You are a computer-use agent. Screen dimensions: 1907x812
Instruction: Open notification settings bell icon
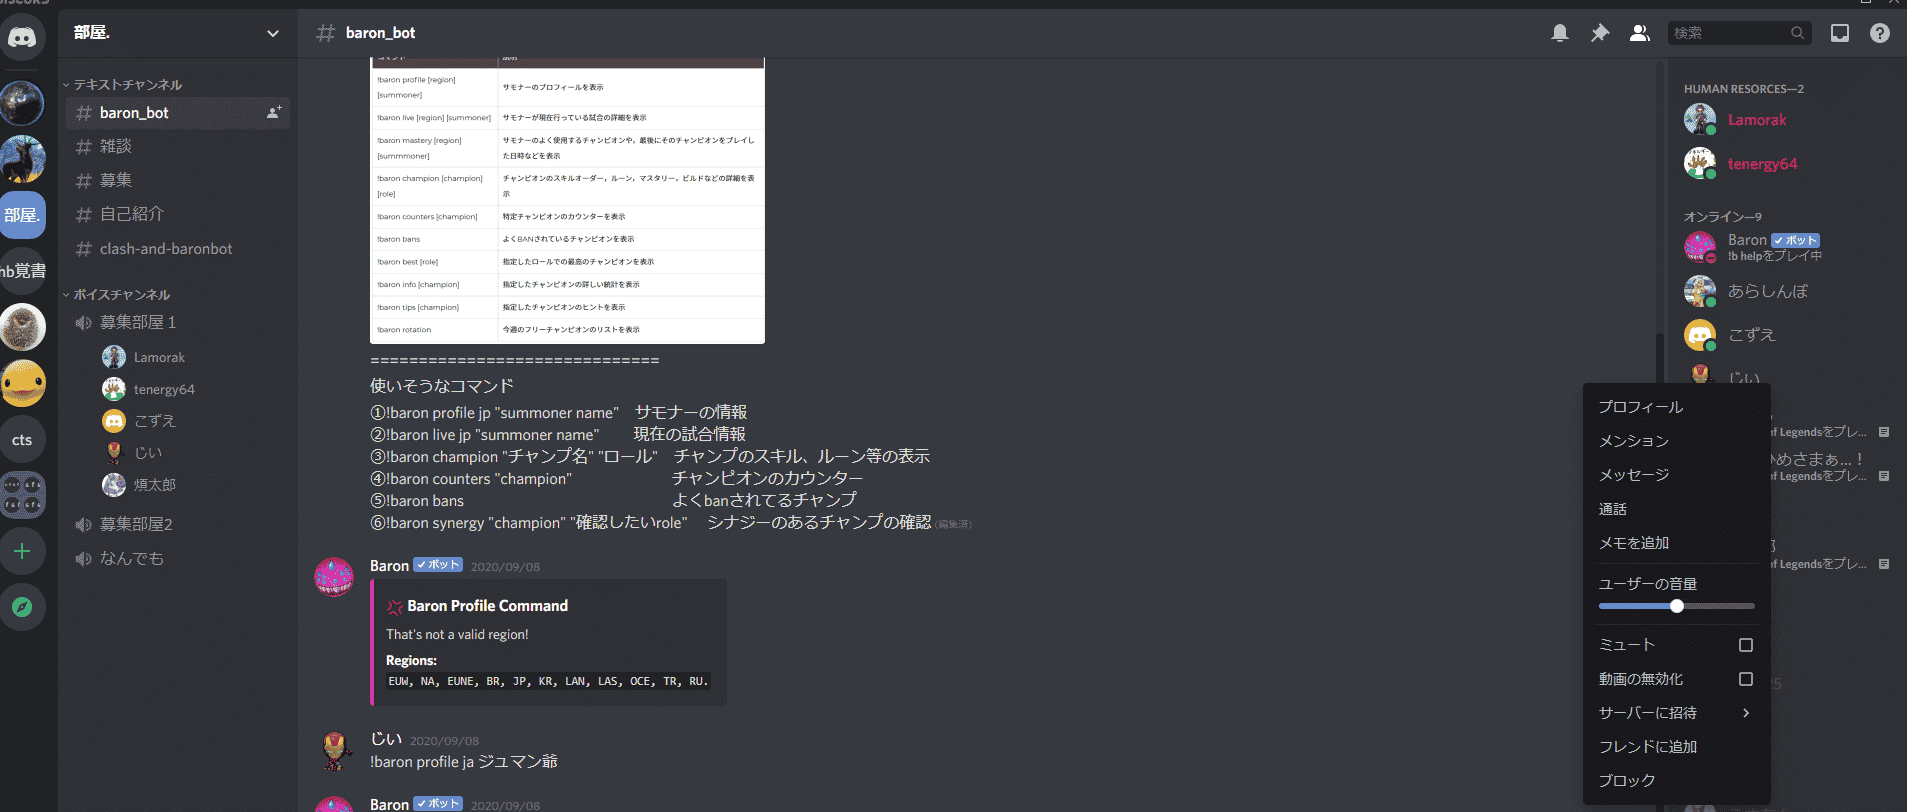[x=1560, y=33]
